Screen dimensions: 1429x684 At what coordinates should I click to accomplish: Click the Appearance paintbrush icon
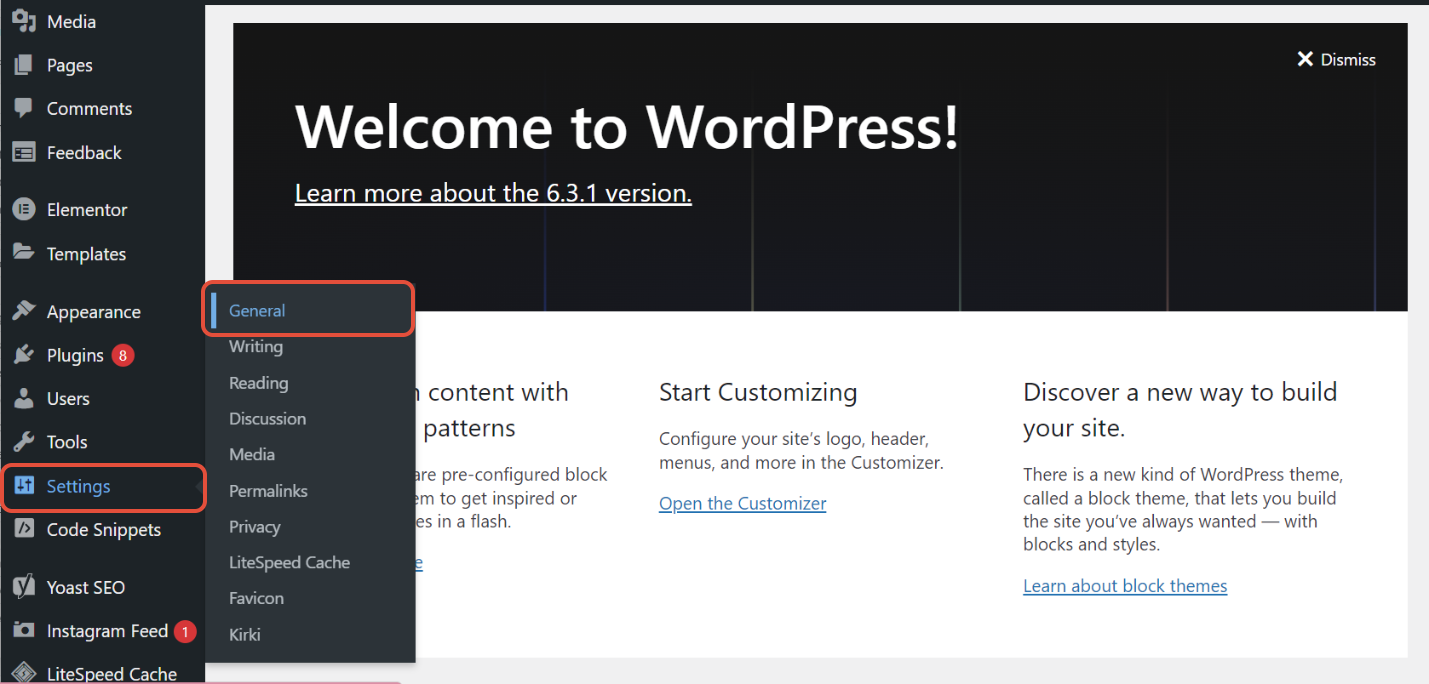[x=24, y=311]
